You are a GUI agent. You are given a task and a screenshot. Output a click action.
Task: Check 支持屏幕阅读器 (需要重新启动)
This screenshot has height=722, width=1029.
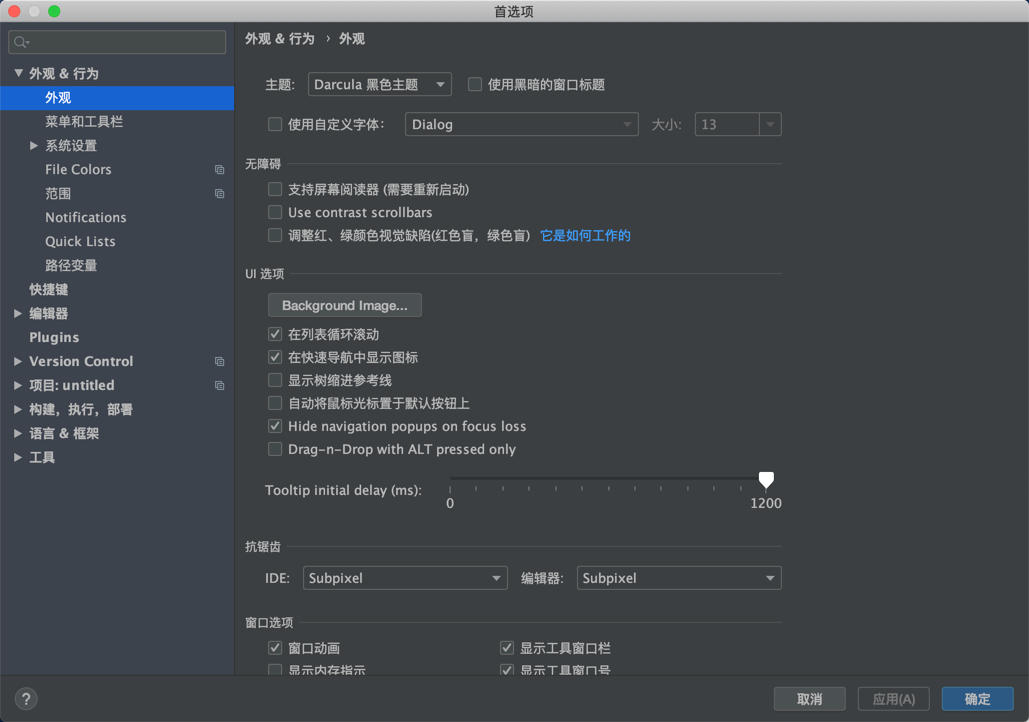274,189
